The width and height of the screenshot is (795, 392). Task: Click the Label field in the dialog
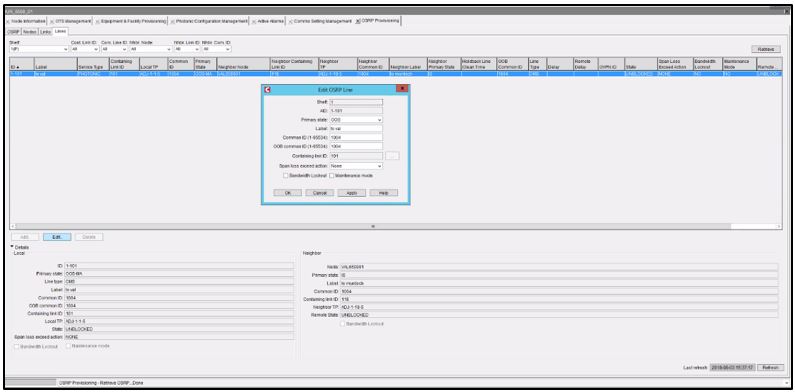356,129
